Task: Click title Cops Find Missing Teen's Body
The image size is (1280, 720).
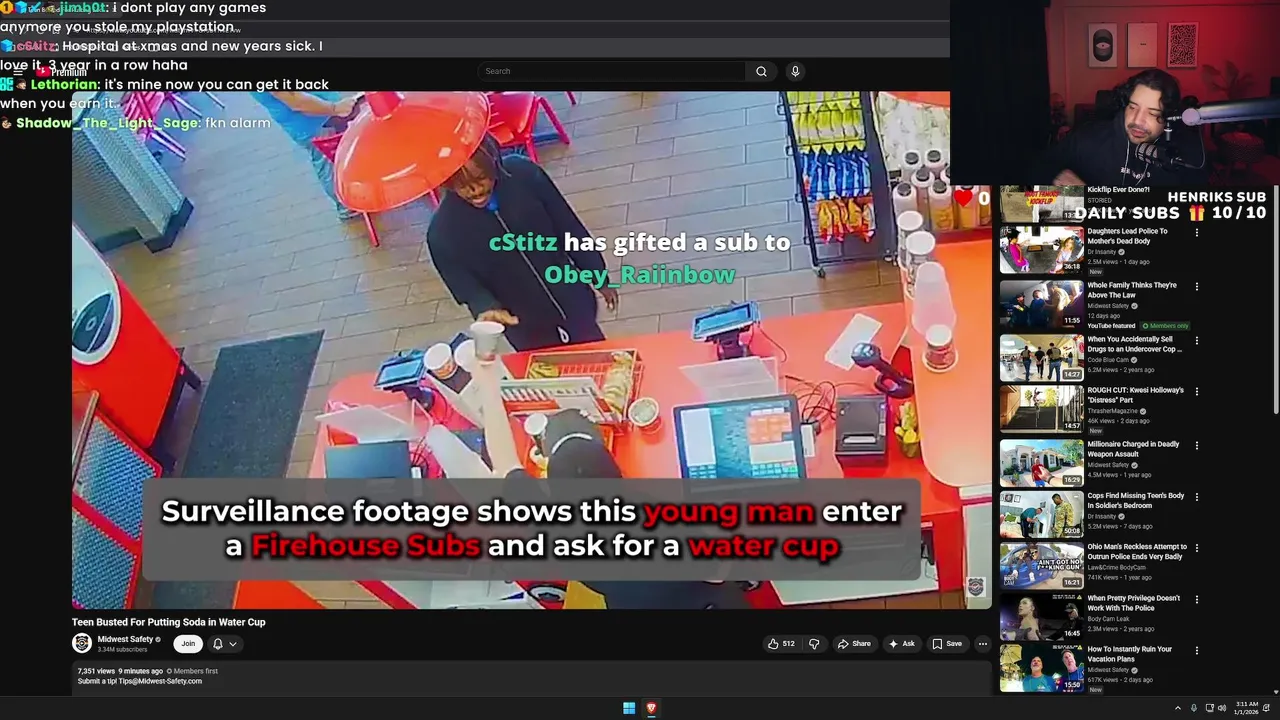Action: pyautogui.click(x=1135, y=500)
